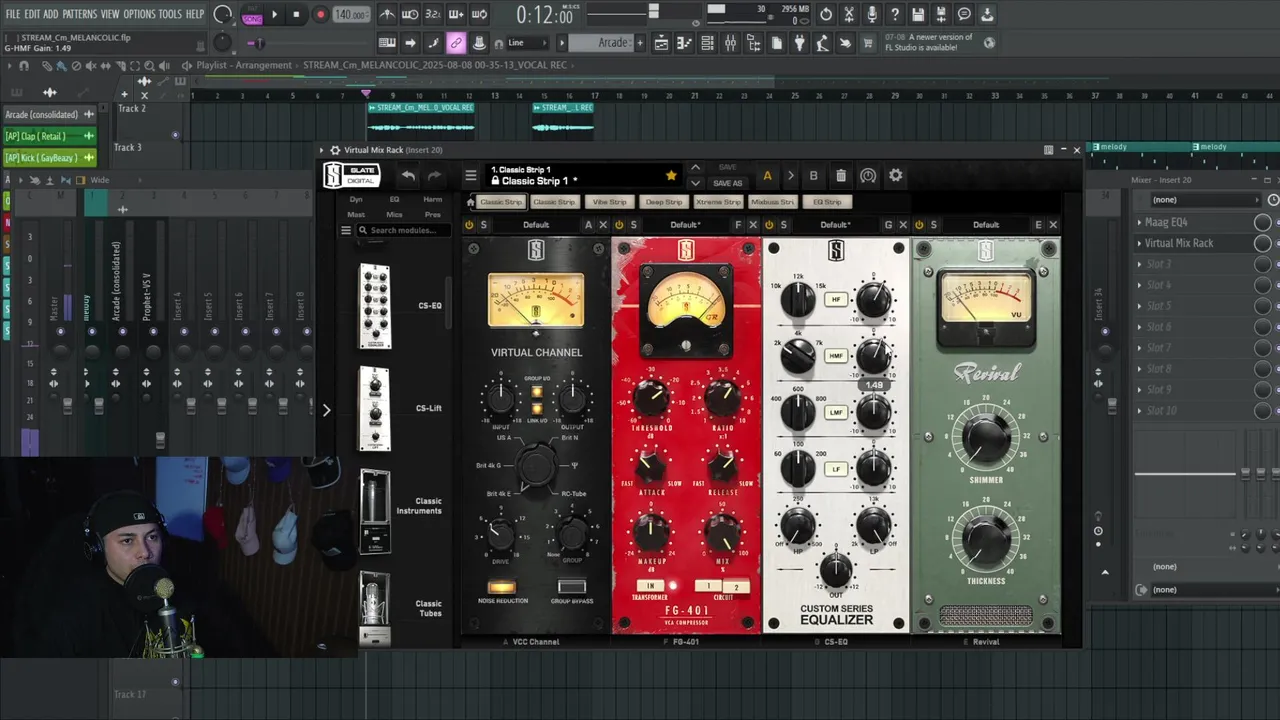The height and width of the screenshot is (720, 1280).
Task: Filter modules by Harm category
Action: click(x=432, y=199)
